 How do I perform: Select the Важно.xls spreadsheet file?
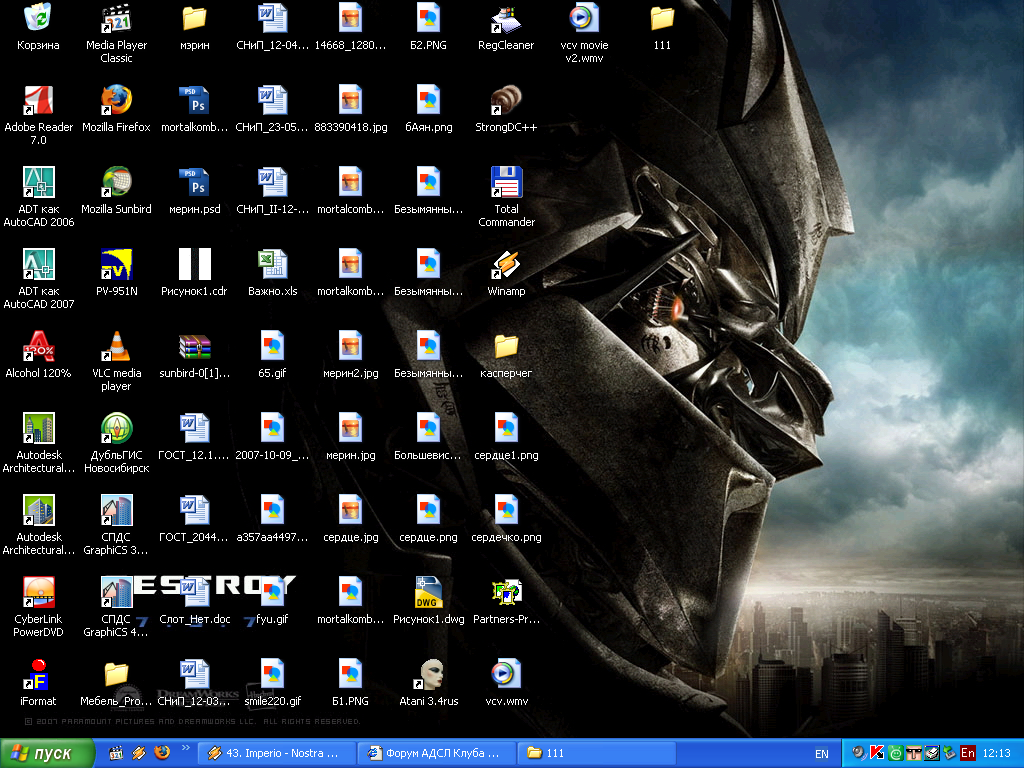272,265
